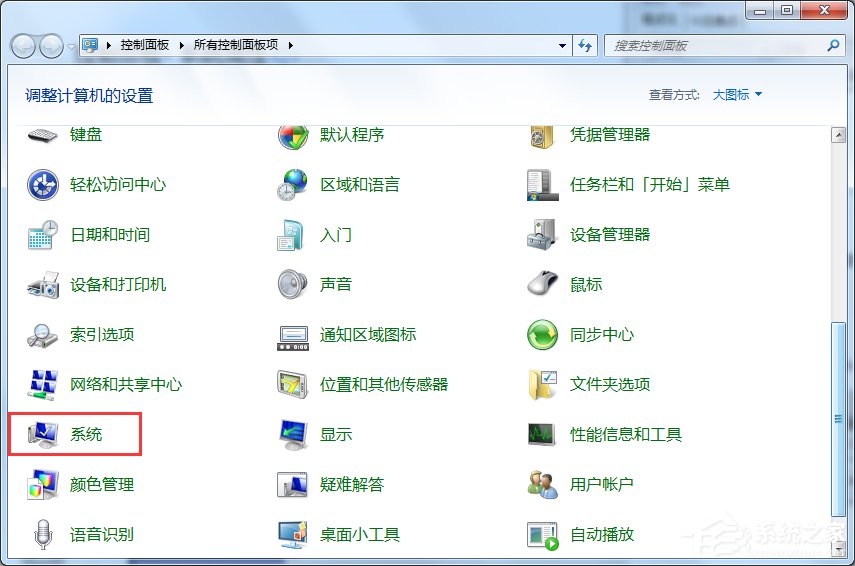The image size is (855, 566).
Task: Click the refresh button beside address bar
Action: tap(585, 46)
